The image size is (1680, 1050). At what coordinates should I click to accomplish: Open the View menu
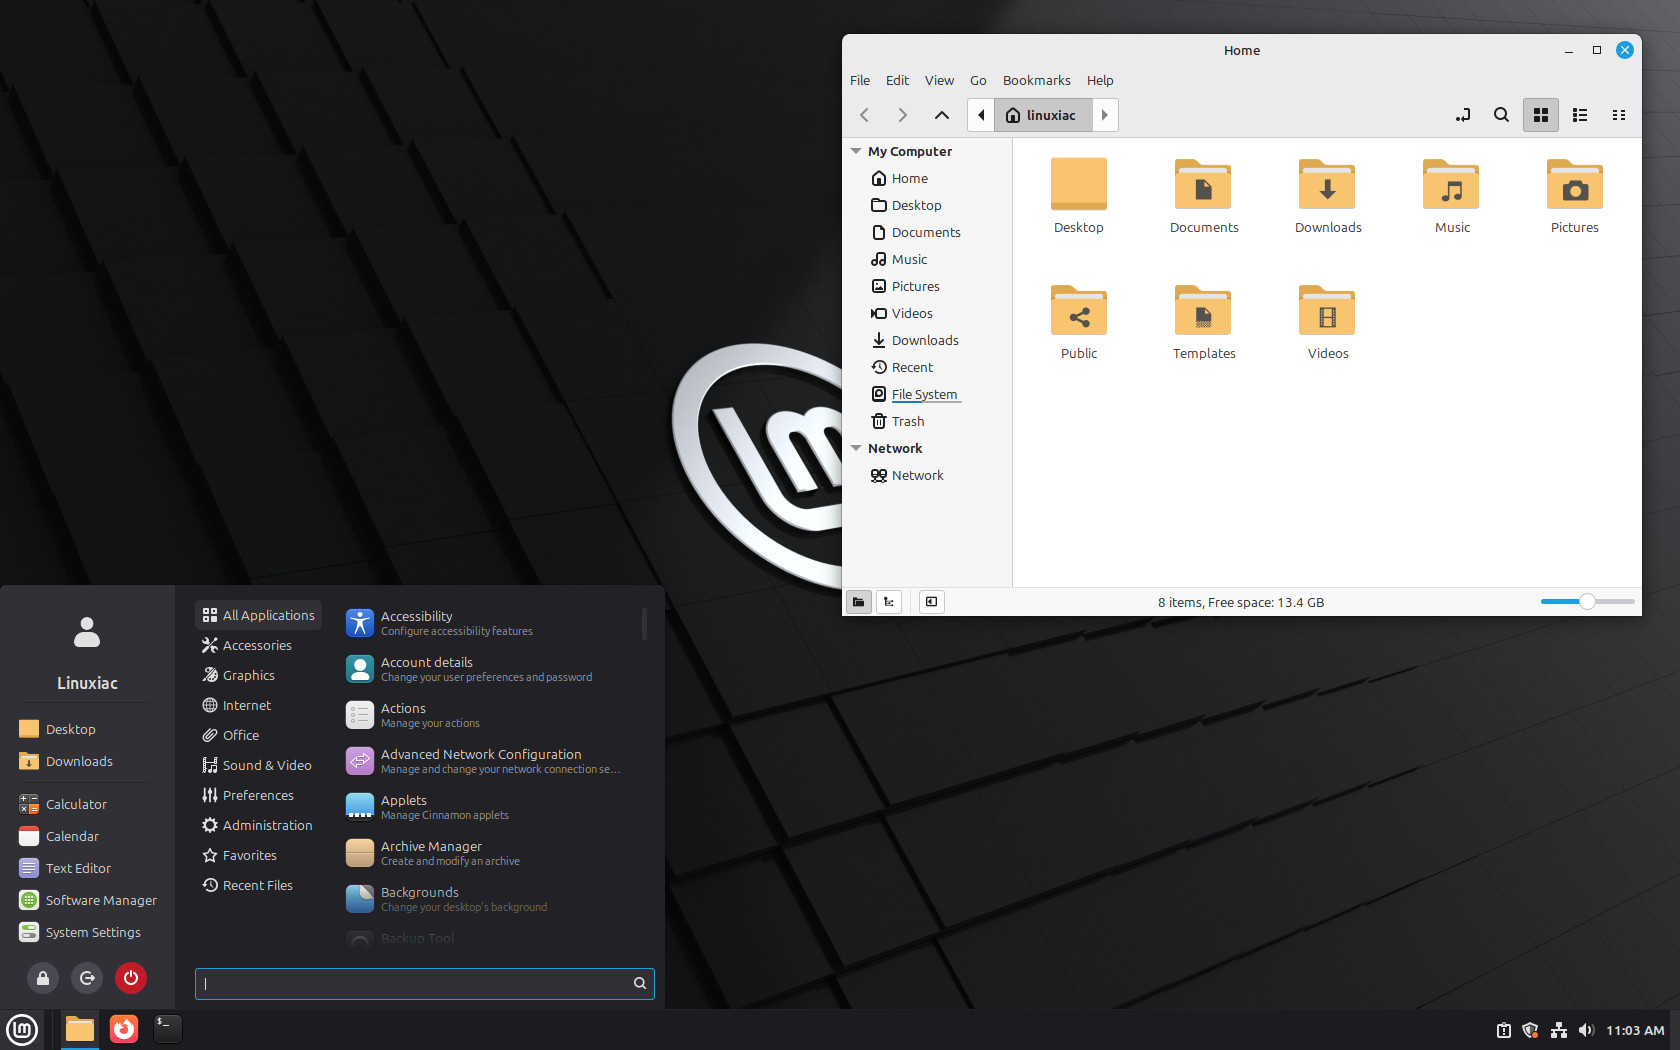(938, 80)
